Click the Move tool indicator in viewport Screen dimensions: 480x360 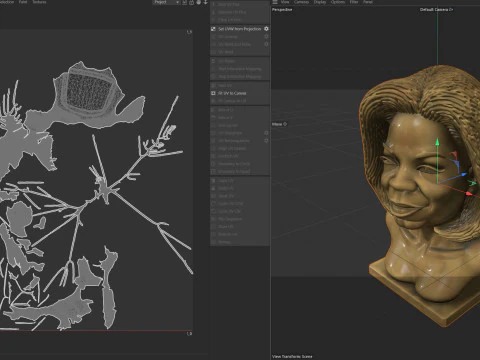click(x=279, y=124)
